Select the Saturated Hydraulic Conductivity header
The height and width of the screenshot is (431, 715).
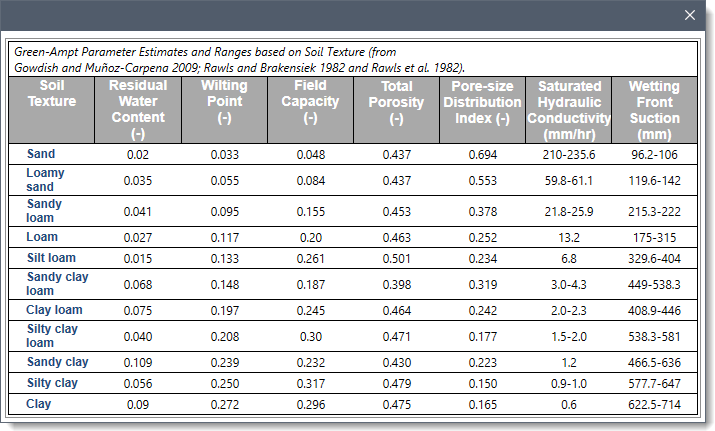(x=568, y=109)
